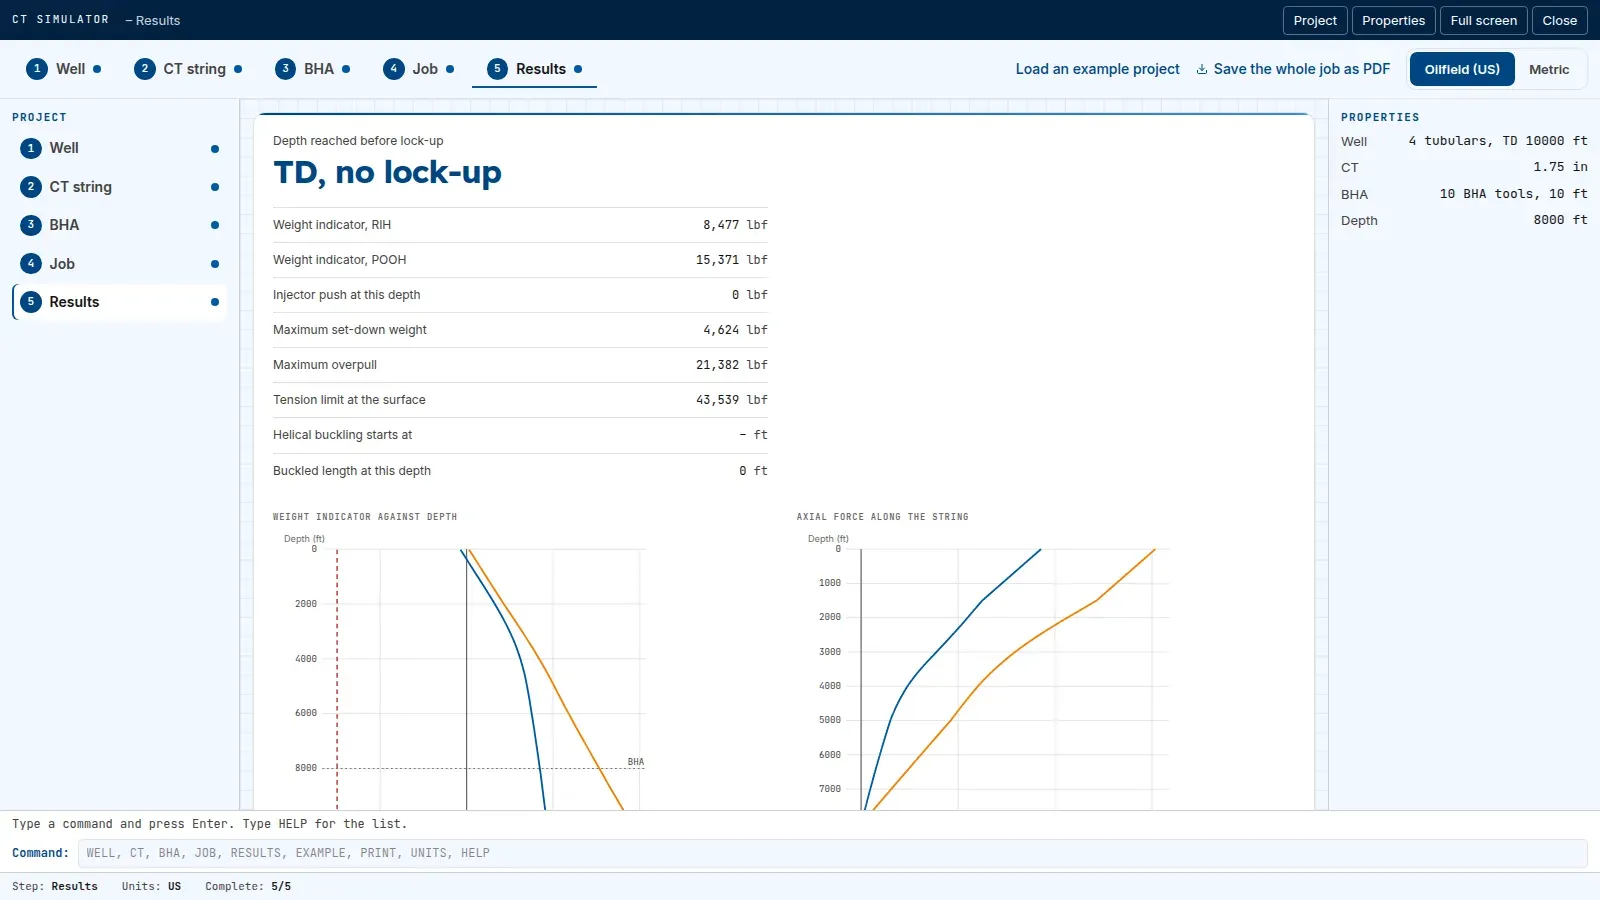
Task: Click the Weight indicator, POOH value 15,371 lbf
Action: pyautogui.click(x=732, y=260)
